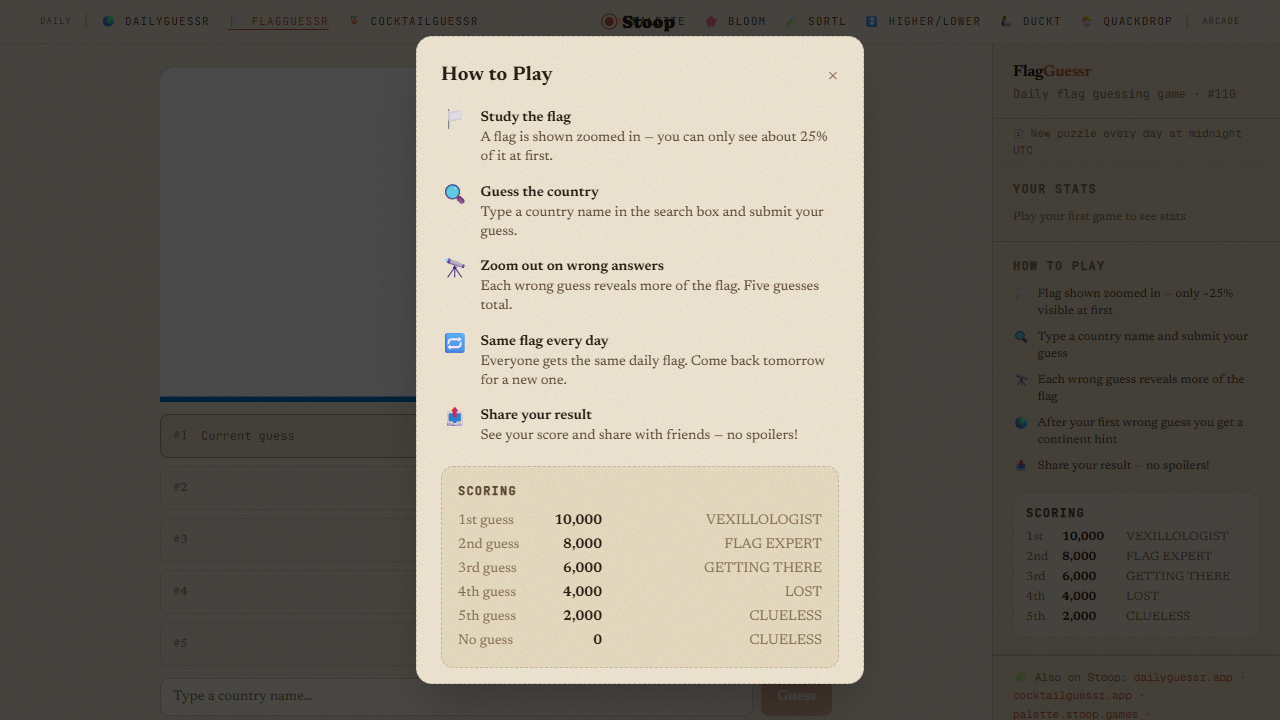Open the Sortl game
The width and height of the screenshot is (1280, 720).
click(816, 21)
